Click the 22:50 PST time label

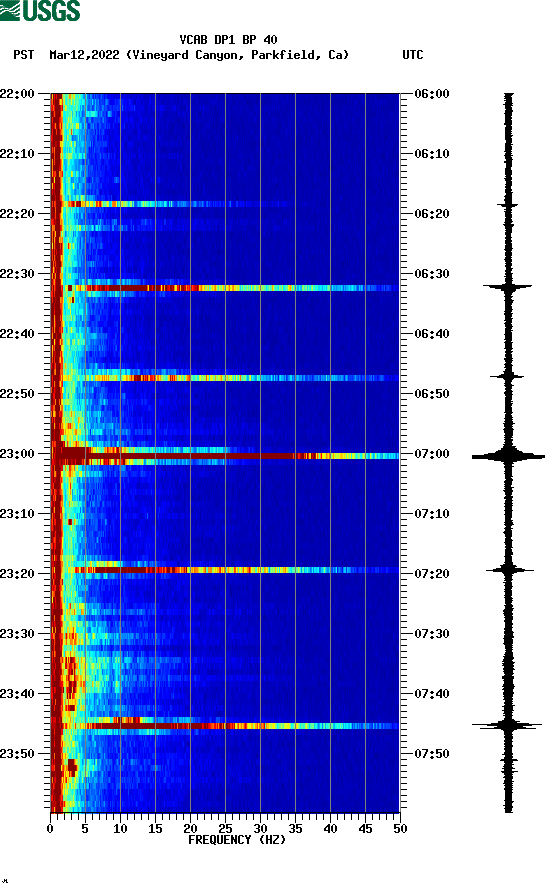pyautogui.click(x=17, y=394)
